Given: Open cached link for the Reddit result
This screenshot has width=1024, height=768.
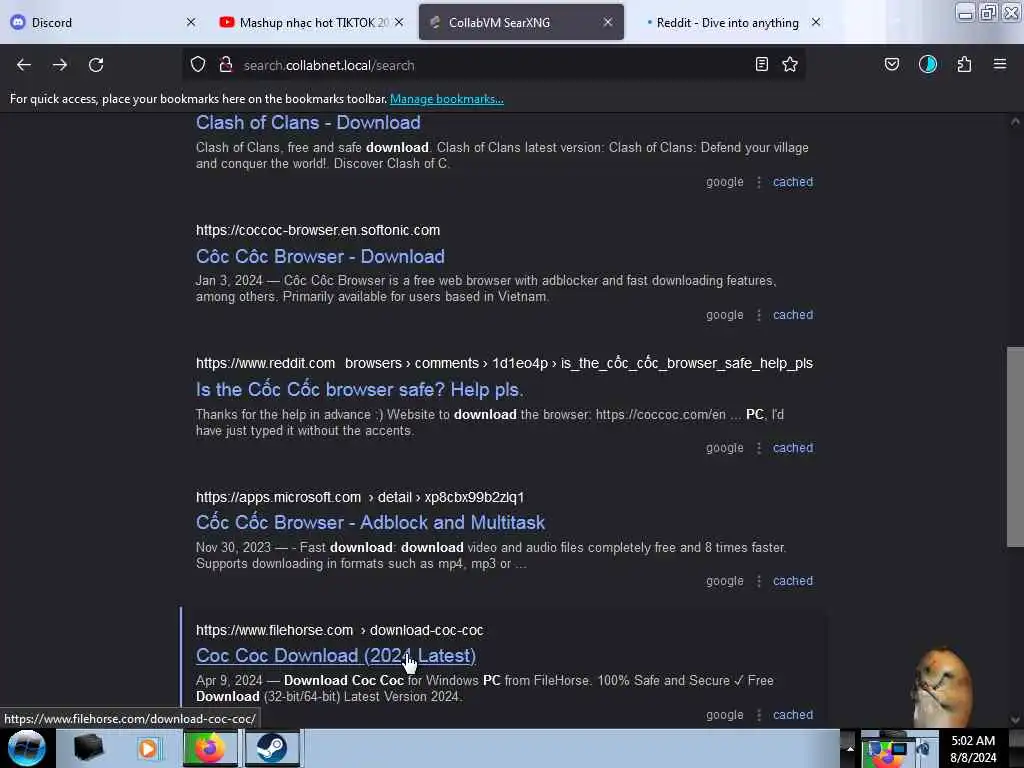Looking at the screenshot, I should pyautogui.click(x=793, y=448).
